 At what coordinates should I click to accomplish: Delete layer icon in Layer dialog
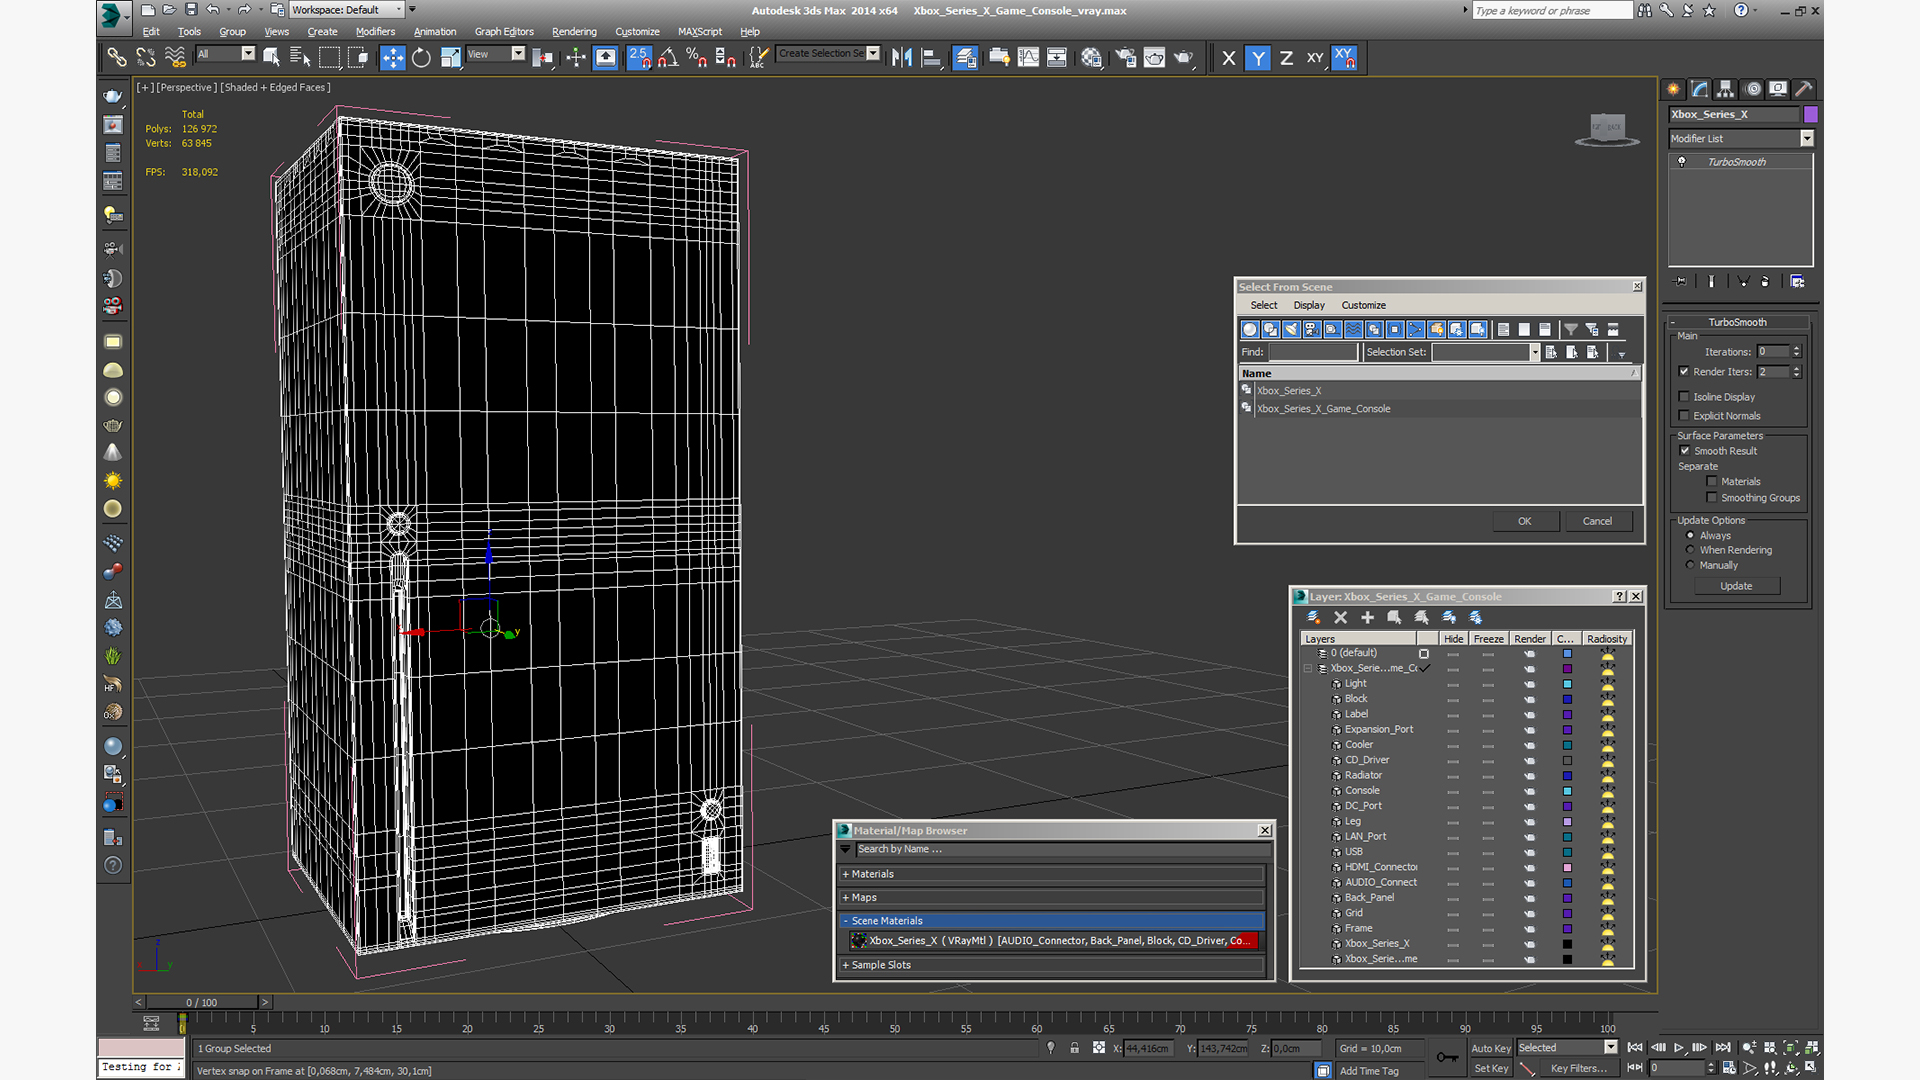coord(1340,618)
